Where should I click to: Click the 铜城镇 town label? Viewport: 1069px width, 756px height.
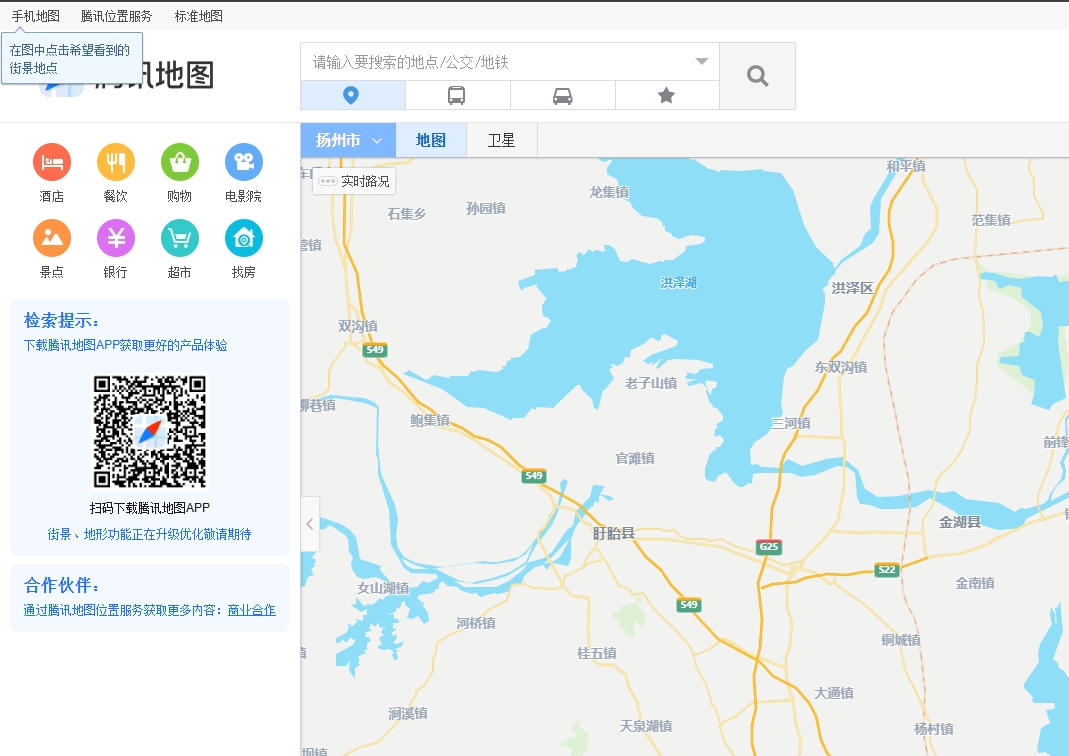pos(901,640)
